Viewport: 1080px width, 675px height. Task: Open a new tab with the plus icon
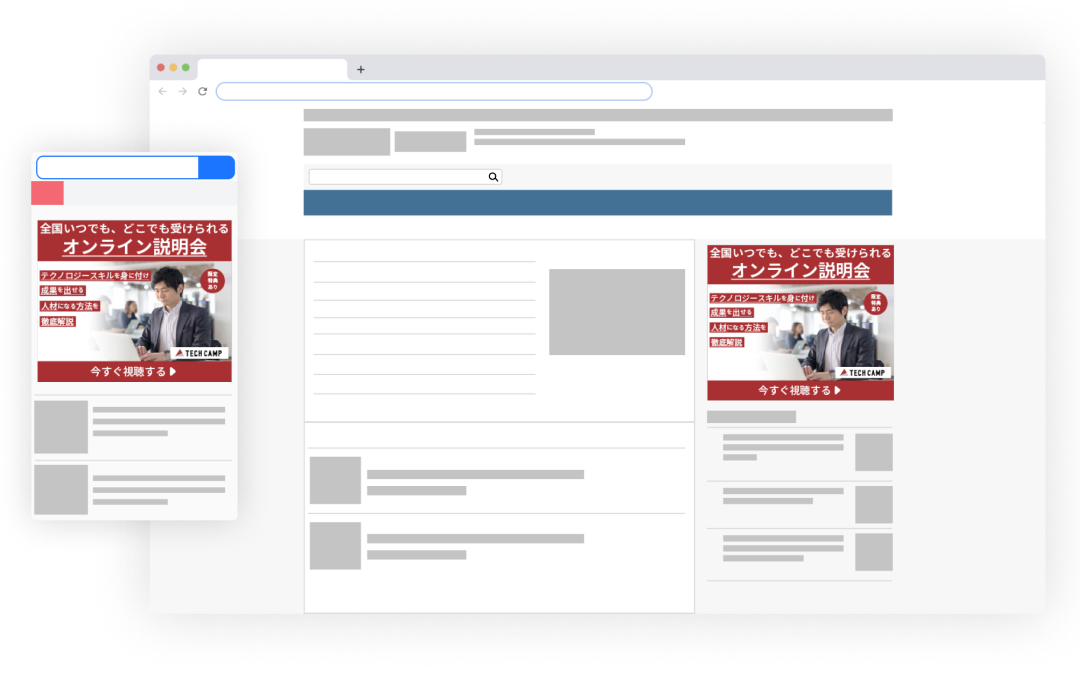[361, 69]
